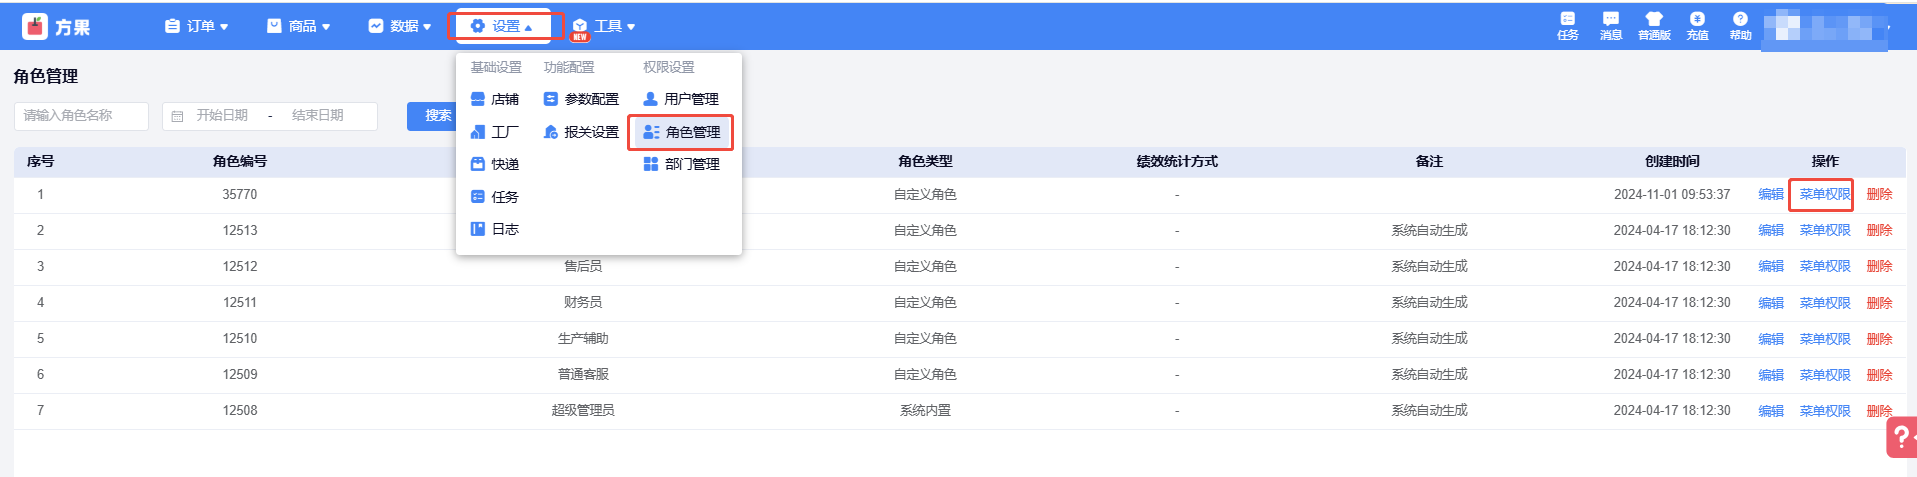The width and height of the screenshot is (1917, 477).
Task: Click the 方果 logo icon
Action: pos(35,26)
